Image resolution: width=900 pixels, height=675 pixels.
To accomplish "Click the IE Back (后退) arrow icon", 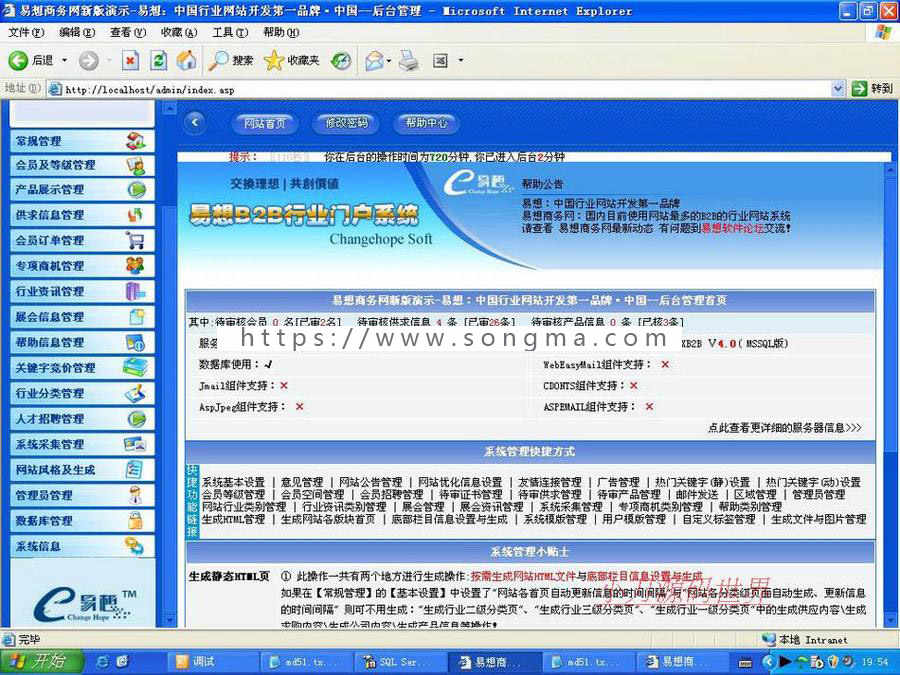I will coord(18,60).
